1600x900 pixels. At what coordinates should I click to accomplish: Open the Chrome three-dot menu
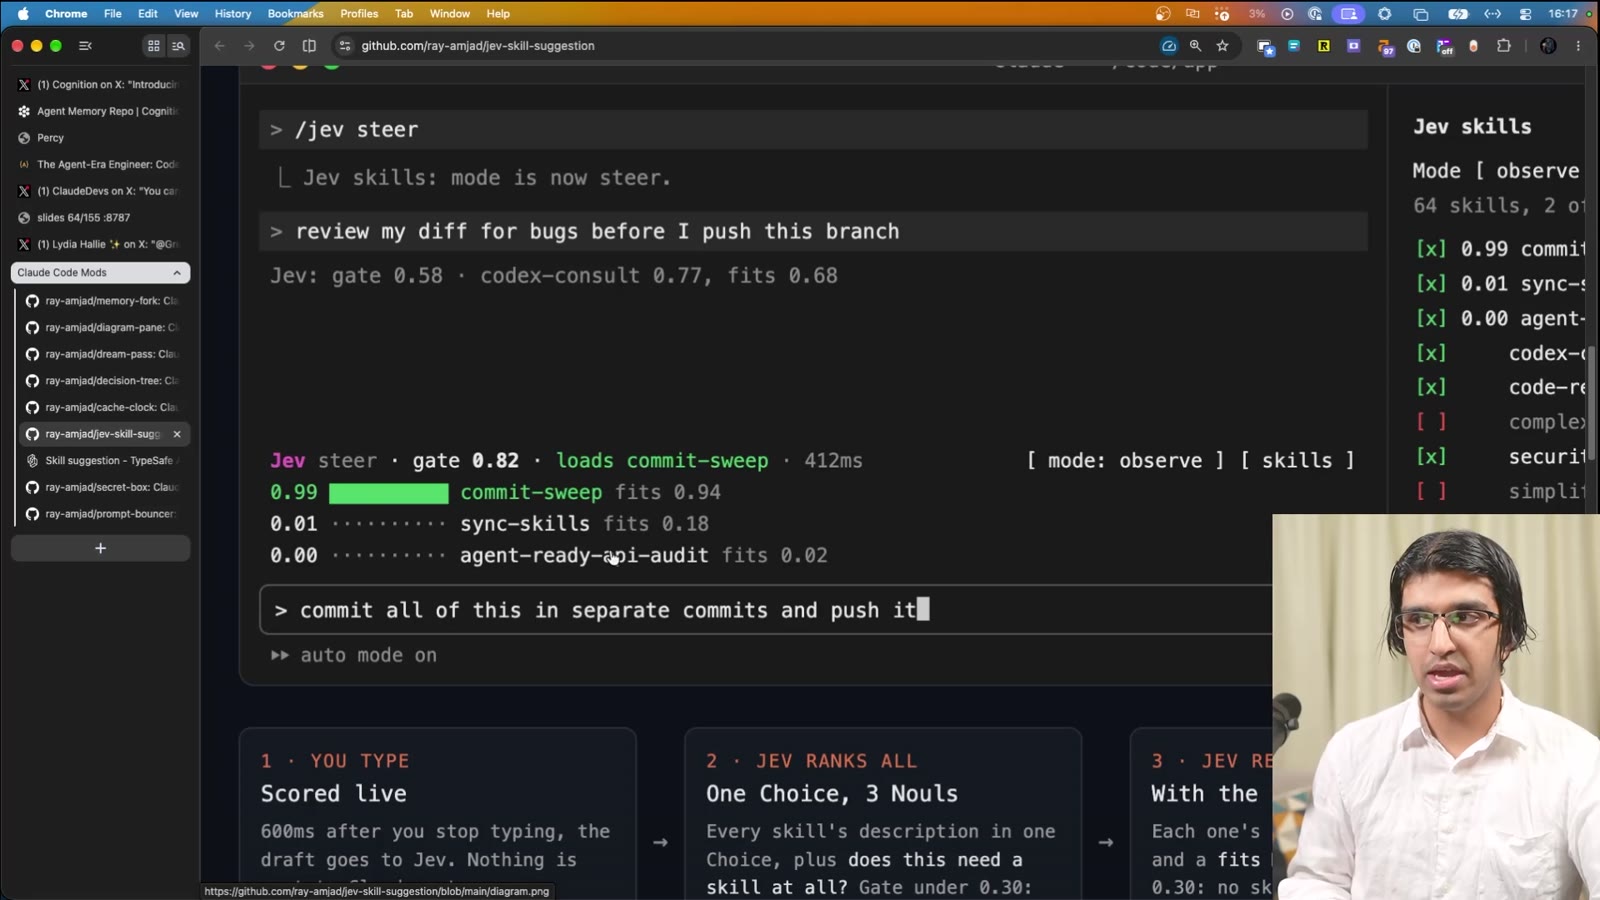pos(1578,46)
